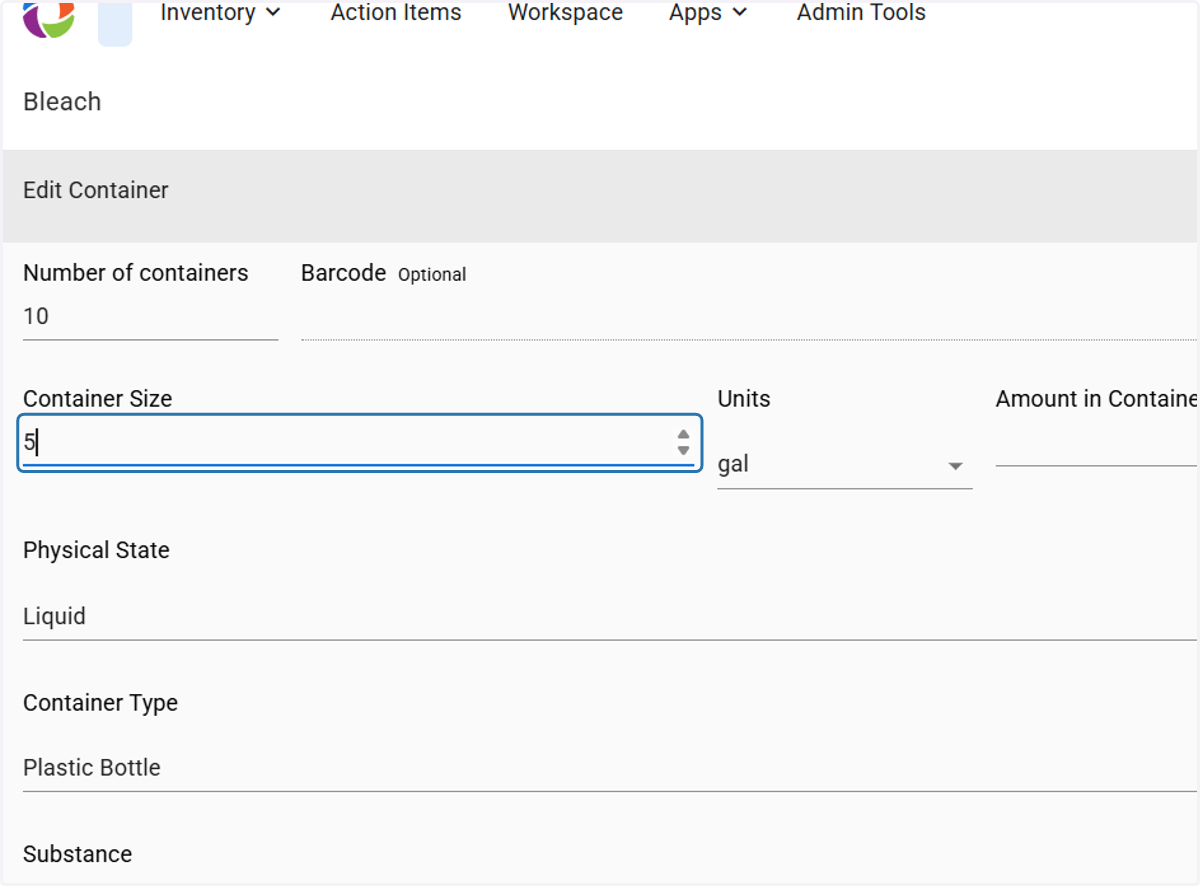Click the light blue square beside logo

(115, 24)
